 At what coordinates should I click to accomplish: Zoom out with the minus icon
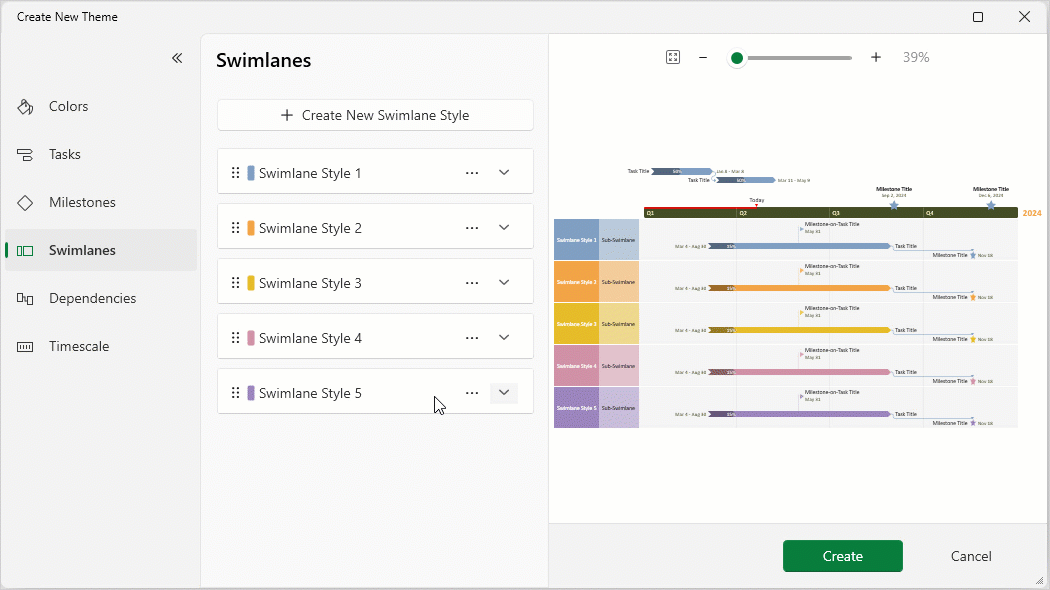(x=703, y=58)
